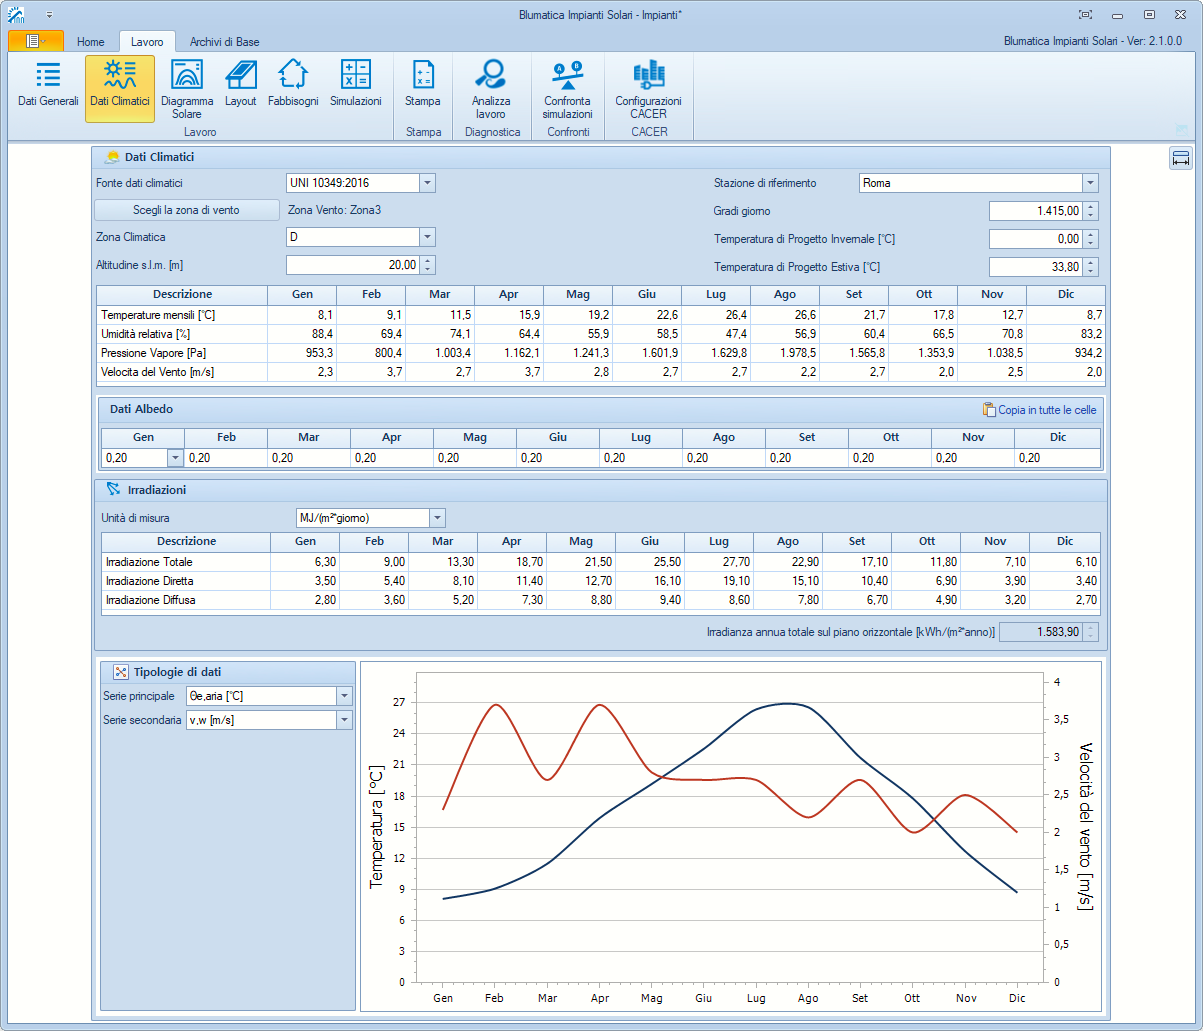Expand the Fonte dati climatici dropdown

click(x=427, y=183)
